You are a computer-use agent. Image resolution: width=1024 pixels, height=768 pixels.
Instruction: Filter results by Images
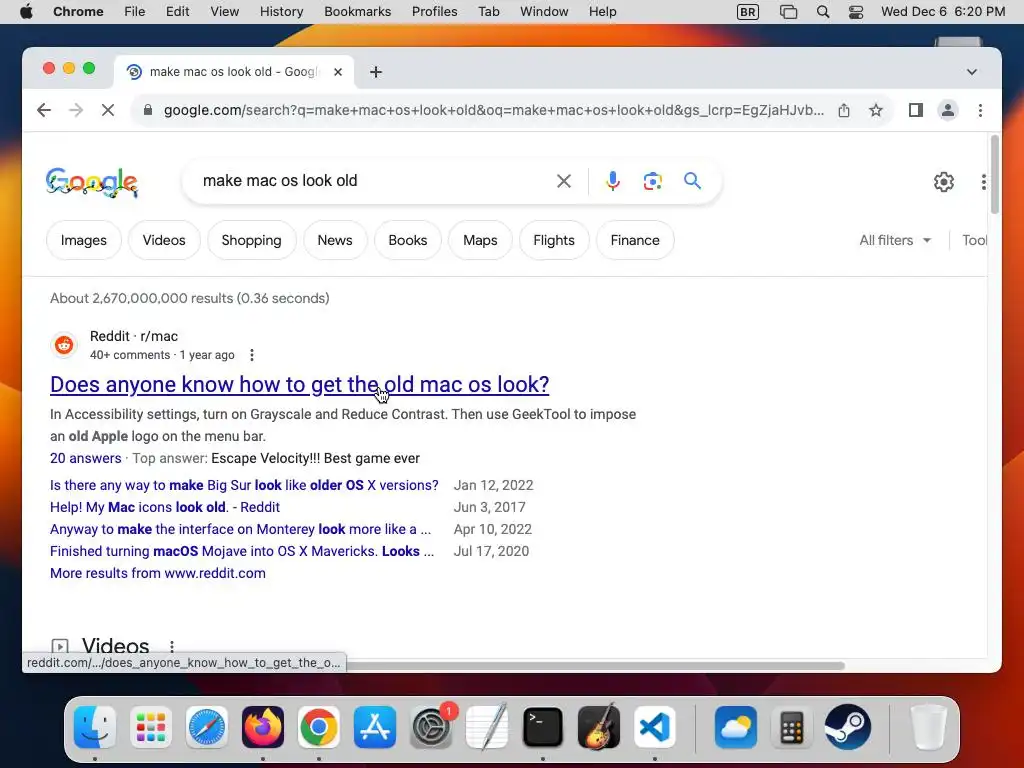[x=84, y=240]
